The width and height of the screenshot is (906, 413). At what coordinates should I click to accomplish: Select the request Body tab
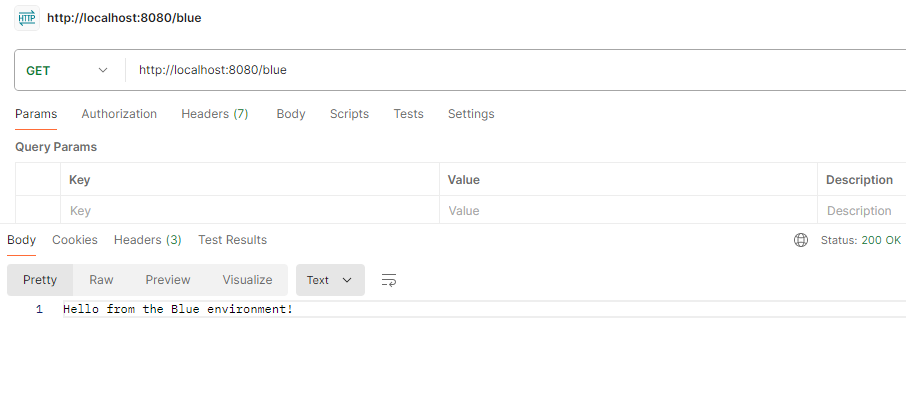click(291, 114)
